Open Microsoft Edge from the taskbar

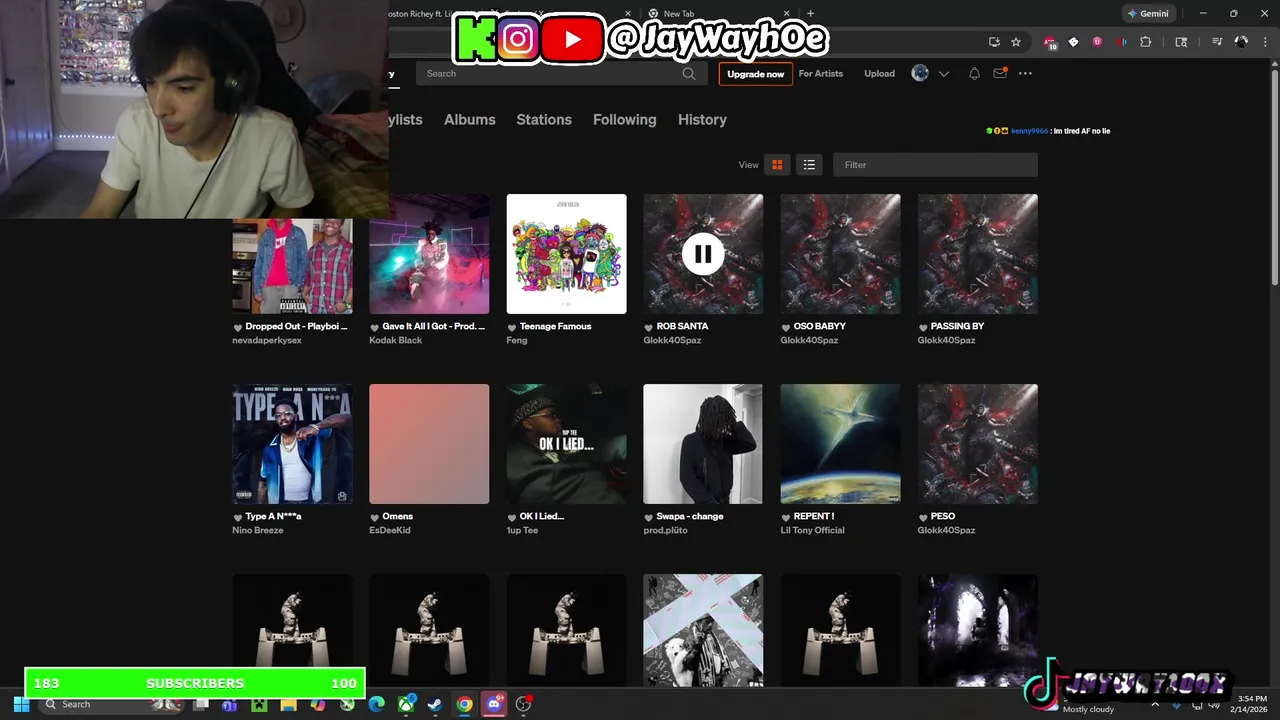click(x=376, y=704)
